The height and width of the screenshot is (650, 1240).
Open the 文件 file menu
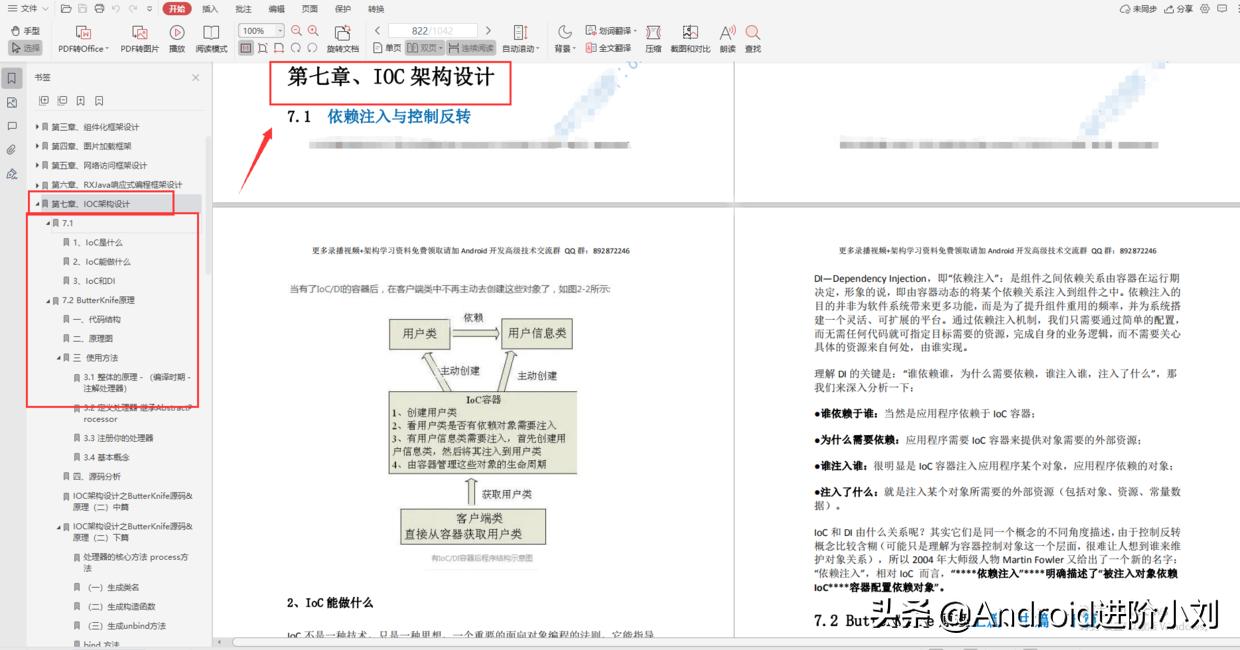[x=27, y=9]
